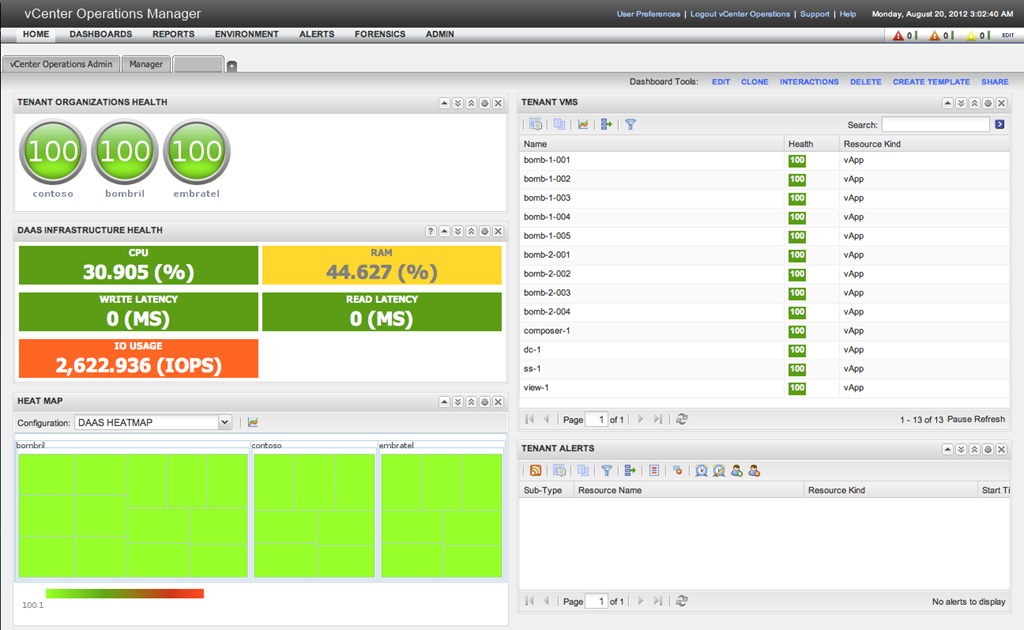Image resolution: width=1024 pixels, height=630 pixels.
Task: Click the green arrow icon in Tenant Alerts toolbar
Action: (x=630, y=471)
